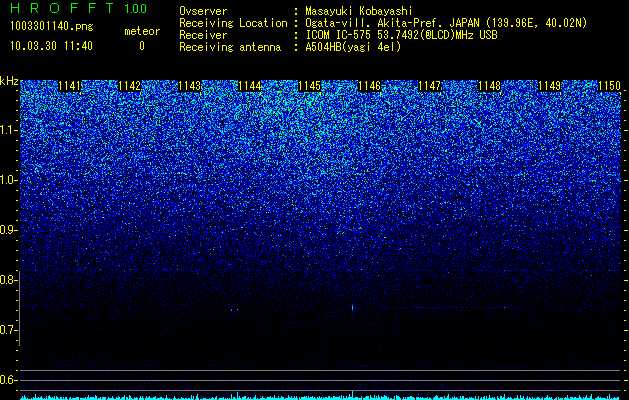Screen dimensions: 629x400
Task: Click the 1143 time marker
Action: pos(189,86)
